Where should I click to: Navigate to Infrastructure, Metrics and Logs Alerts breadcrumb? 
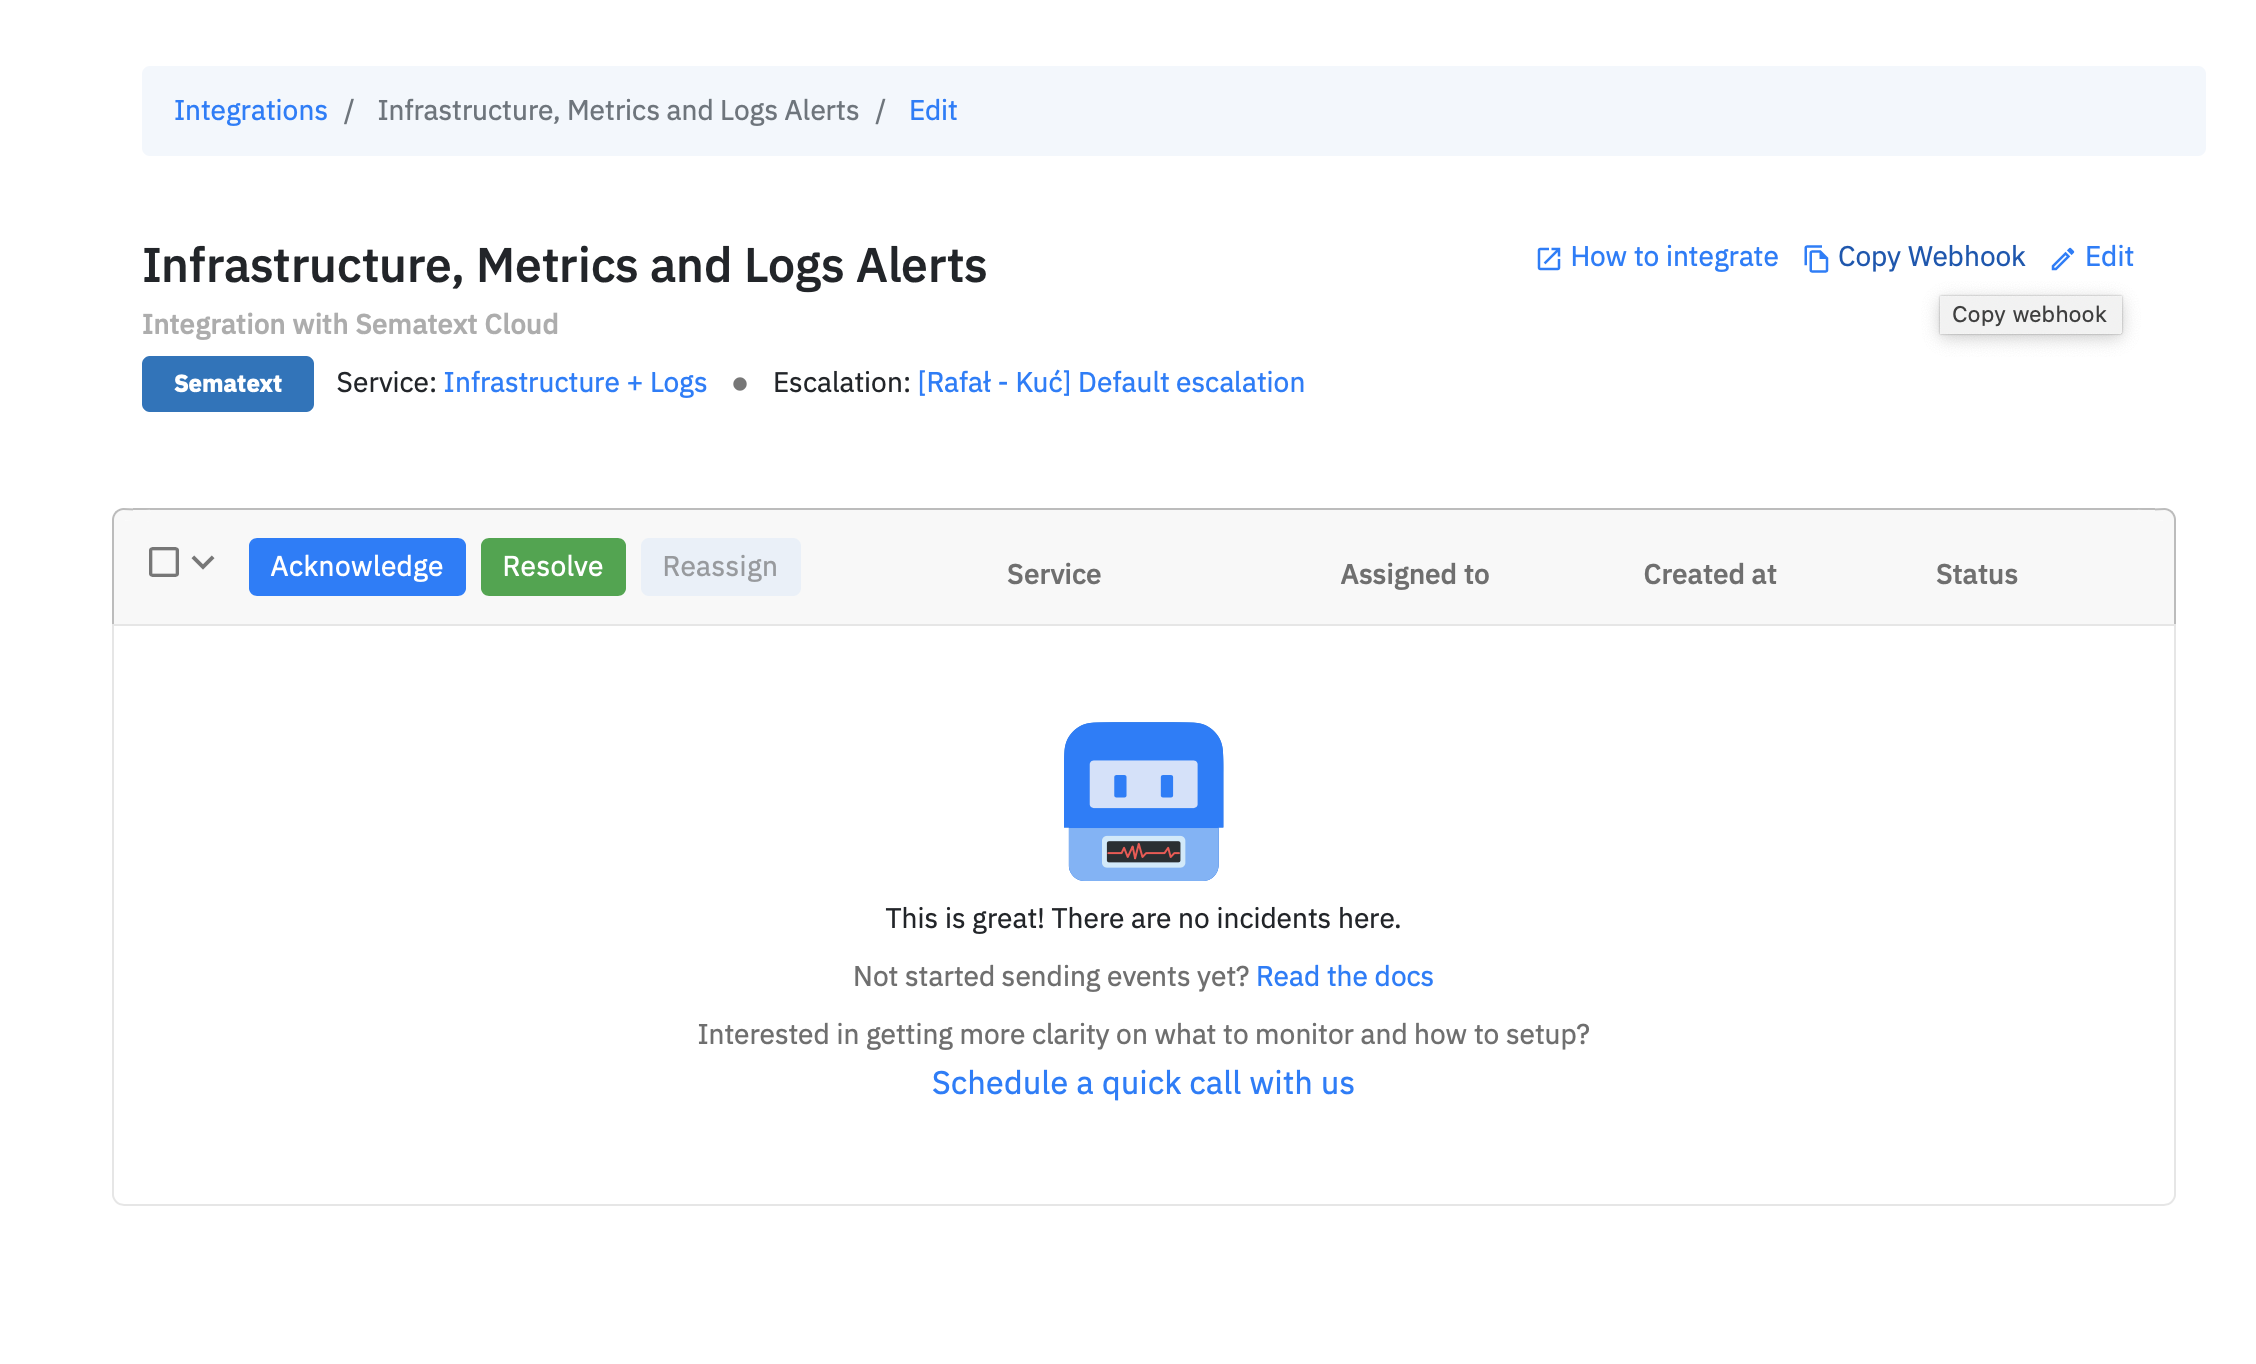click(617, 110)
